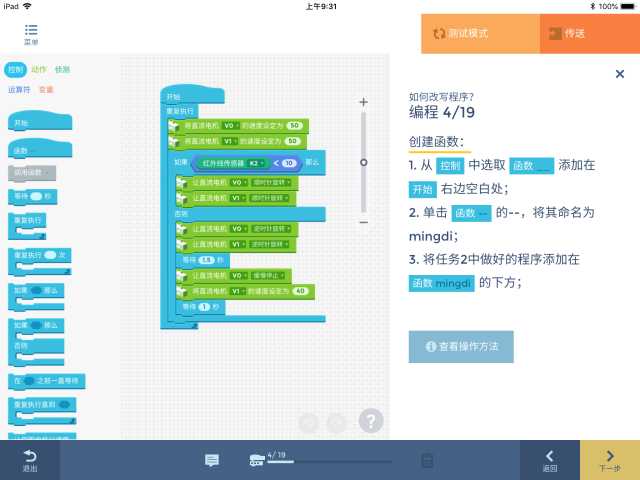Select the 运算符 block category

19,89
